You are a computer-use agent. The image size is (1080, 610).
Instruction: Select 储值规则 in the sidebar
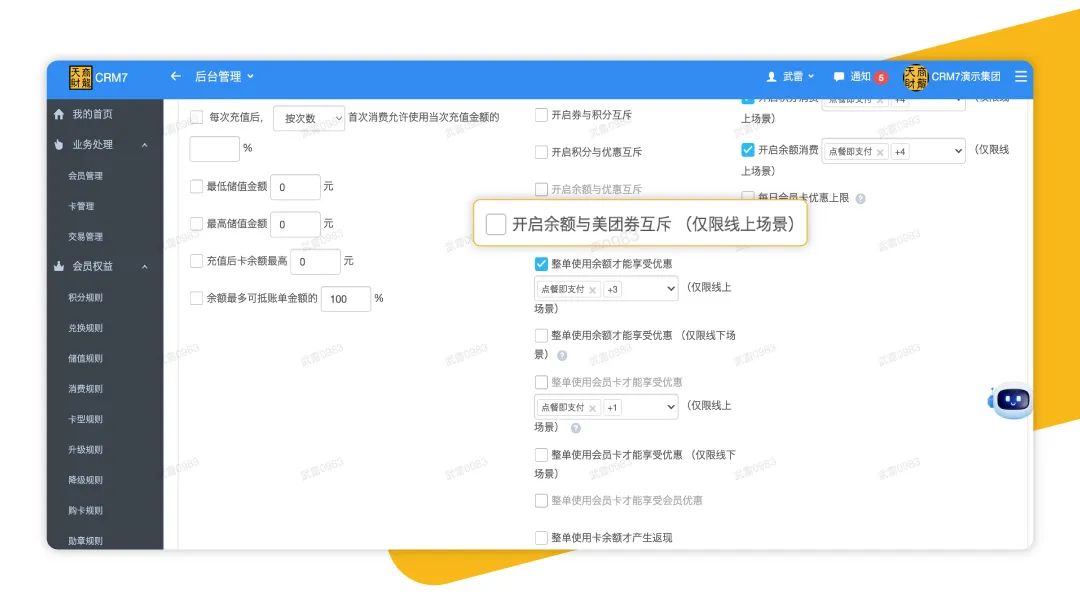85,358
